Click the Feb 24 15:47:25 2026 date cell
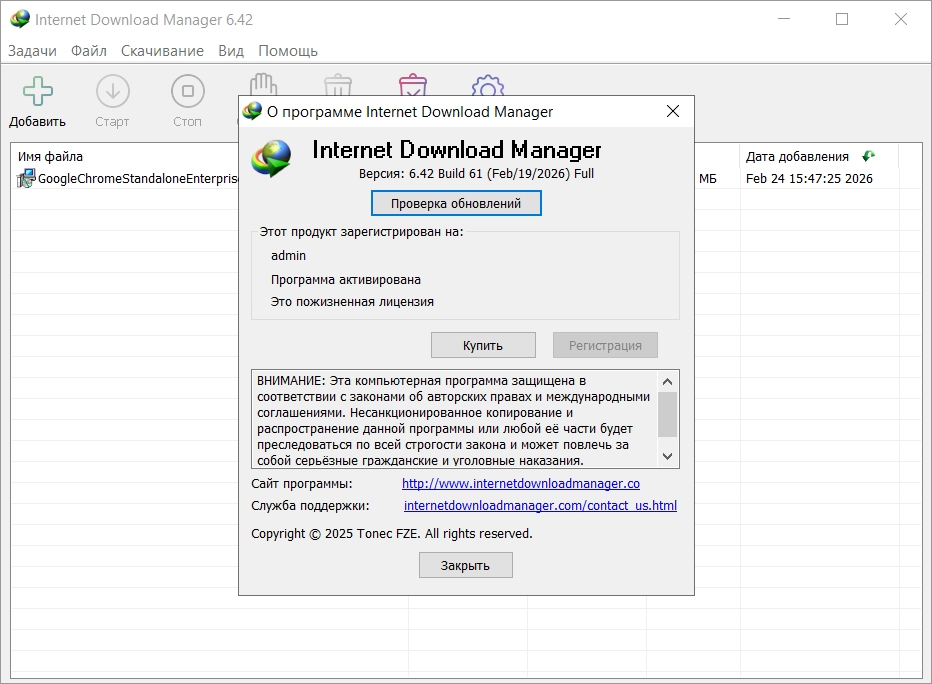 pyautogui.click(x=809, y=178)
